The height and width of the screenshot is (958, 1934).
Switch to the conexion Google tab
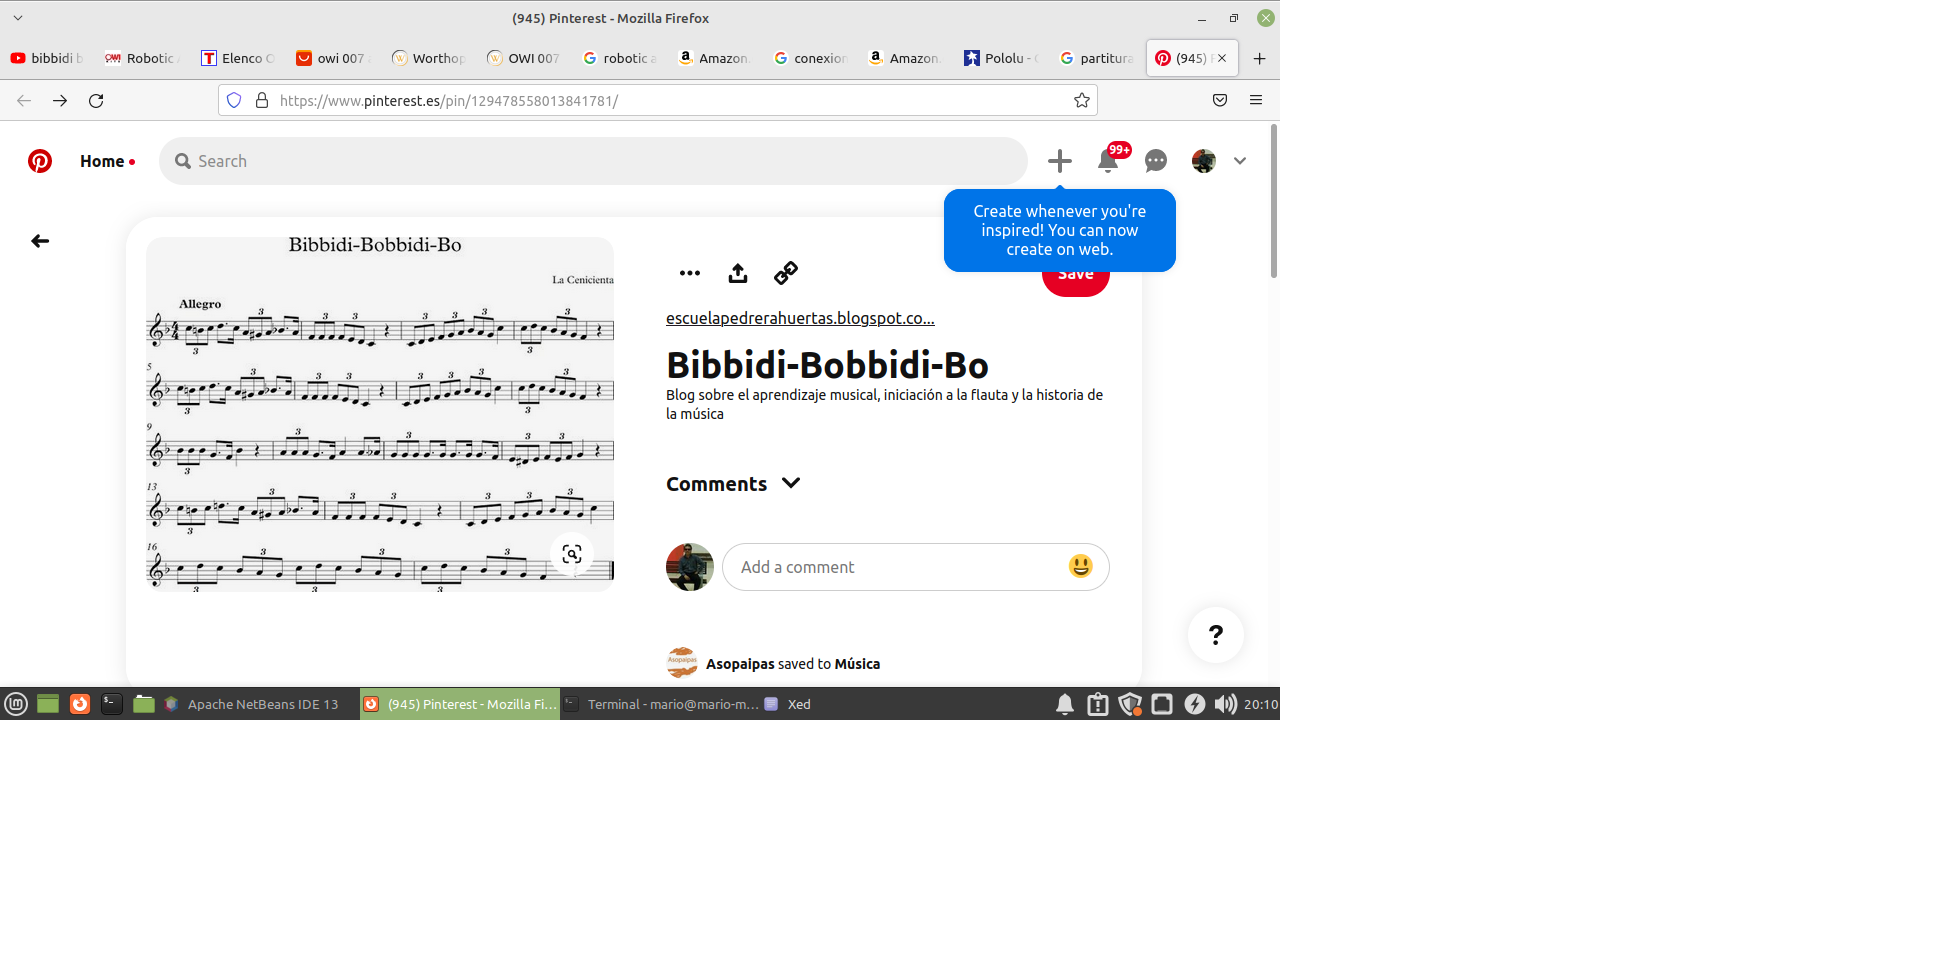coord(810,58)
